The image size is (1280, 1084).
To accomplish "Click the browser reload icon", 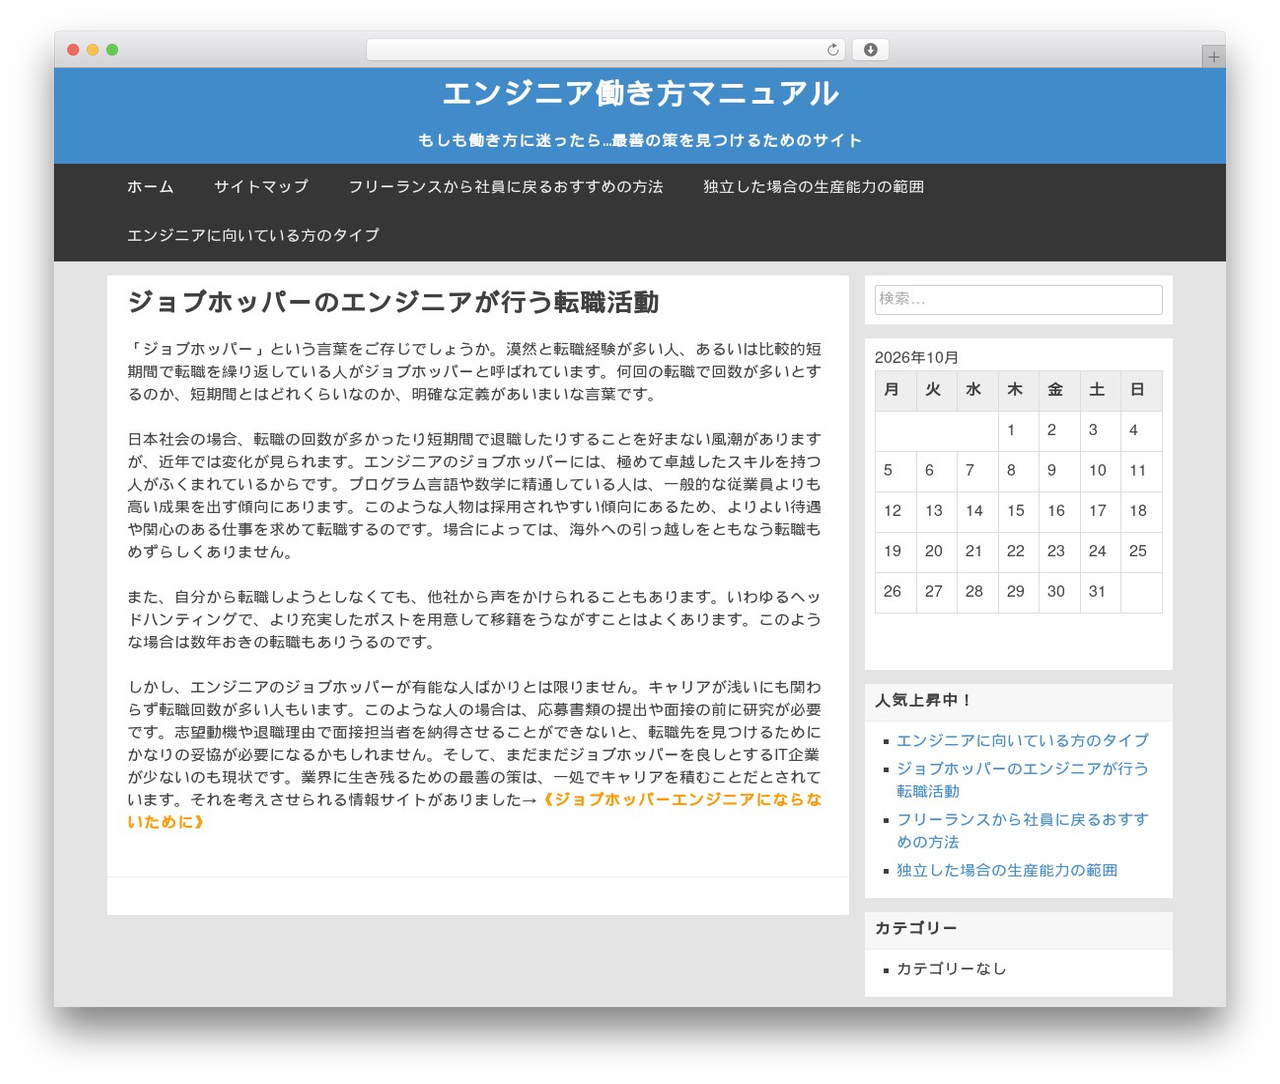I will click(833, 50).
